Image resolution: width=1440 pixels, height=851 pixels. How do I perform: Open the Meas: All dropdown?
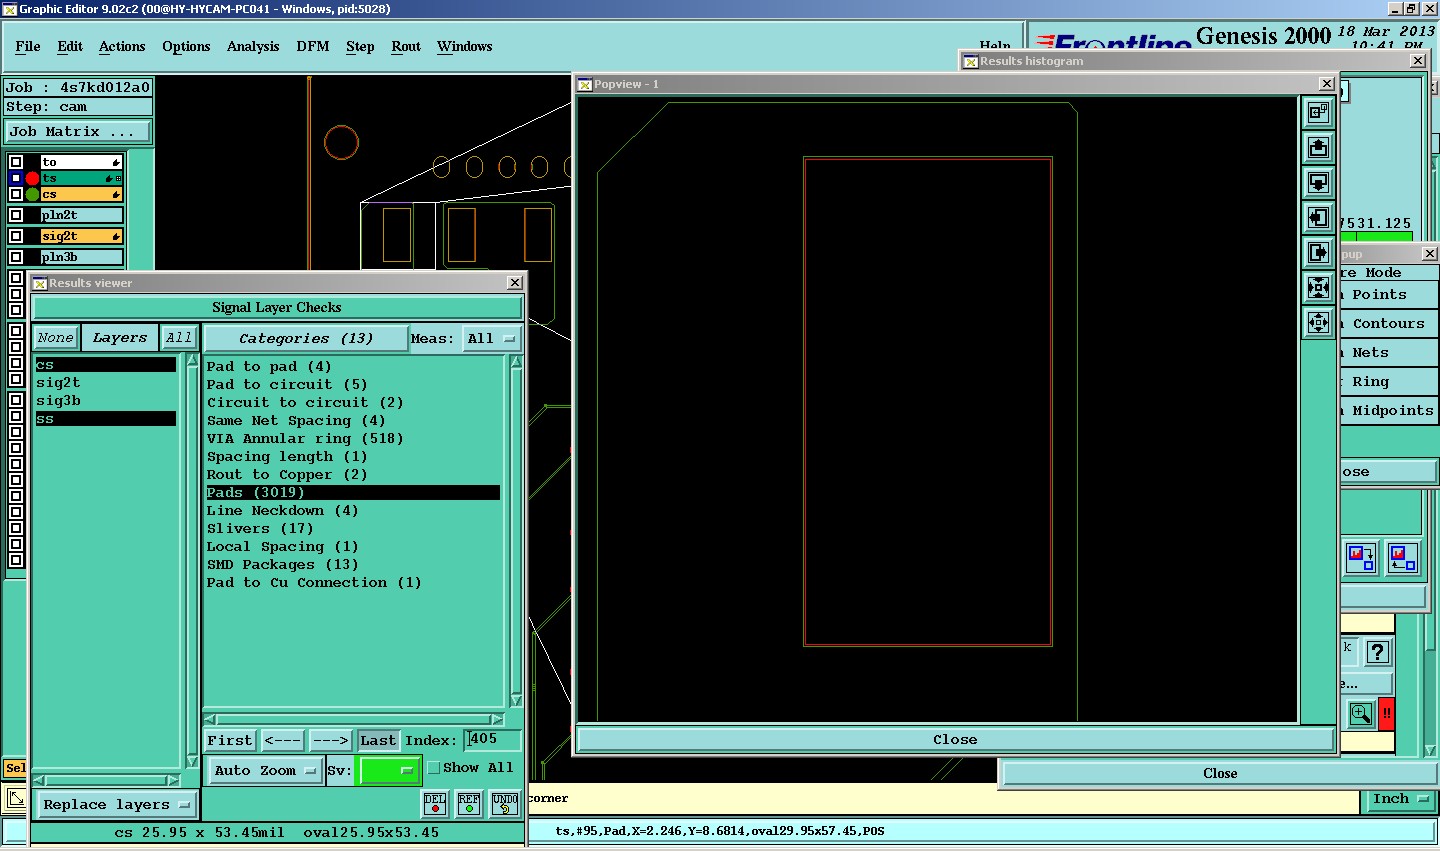point(491,339)
